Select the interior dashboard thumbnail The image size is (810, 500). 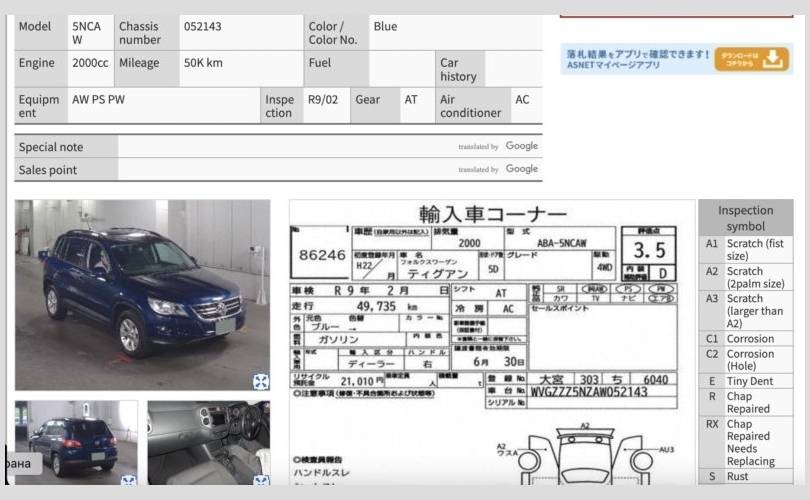[208, 440]
